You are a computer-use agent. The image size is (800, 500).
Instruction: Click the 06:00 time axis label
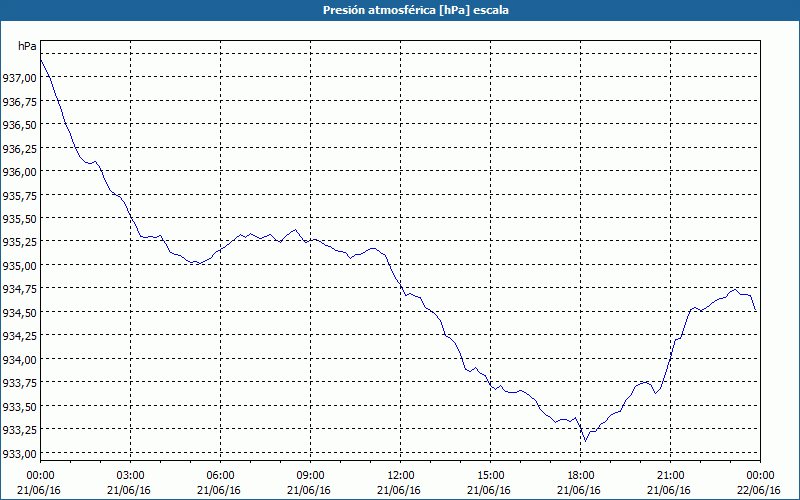(x=220, y=476)
